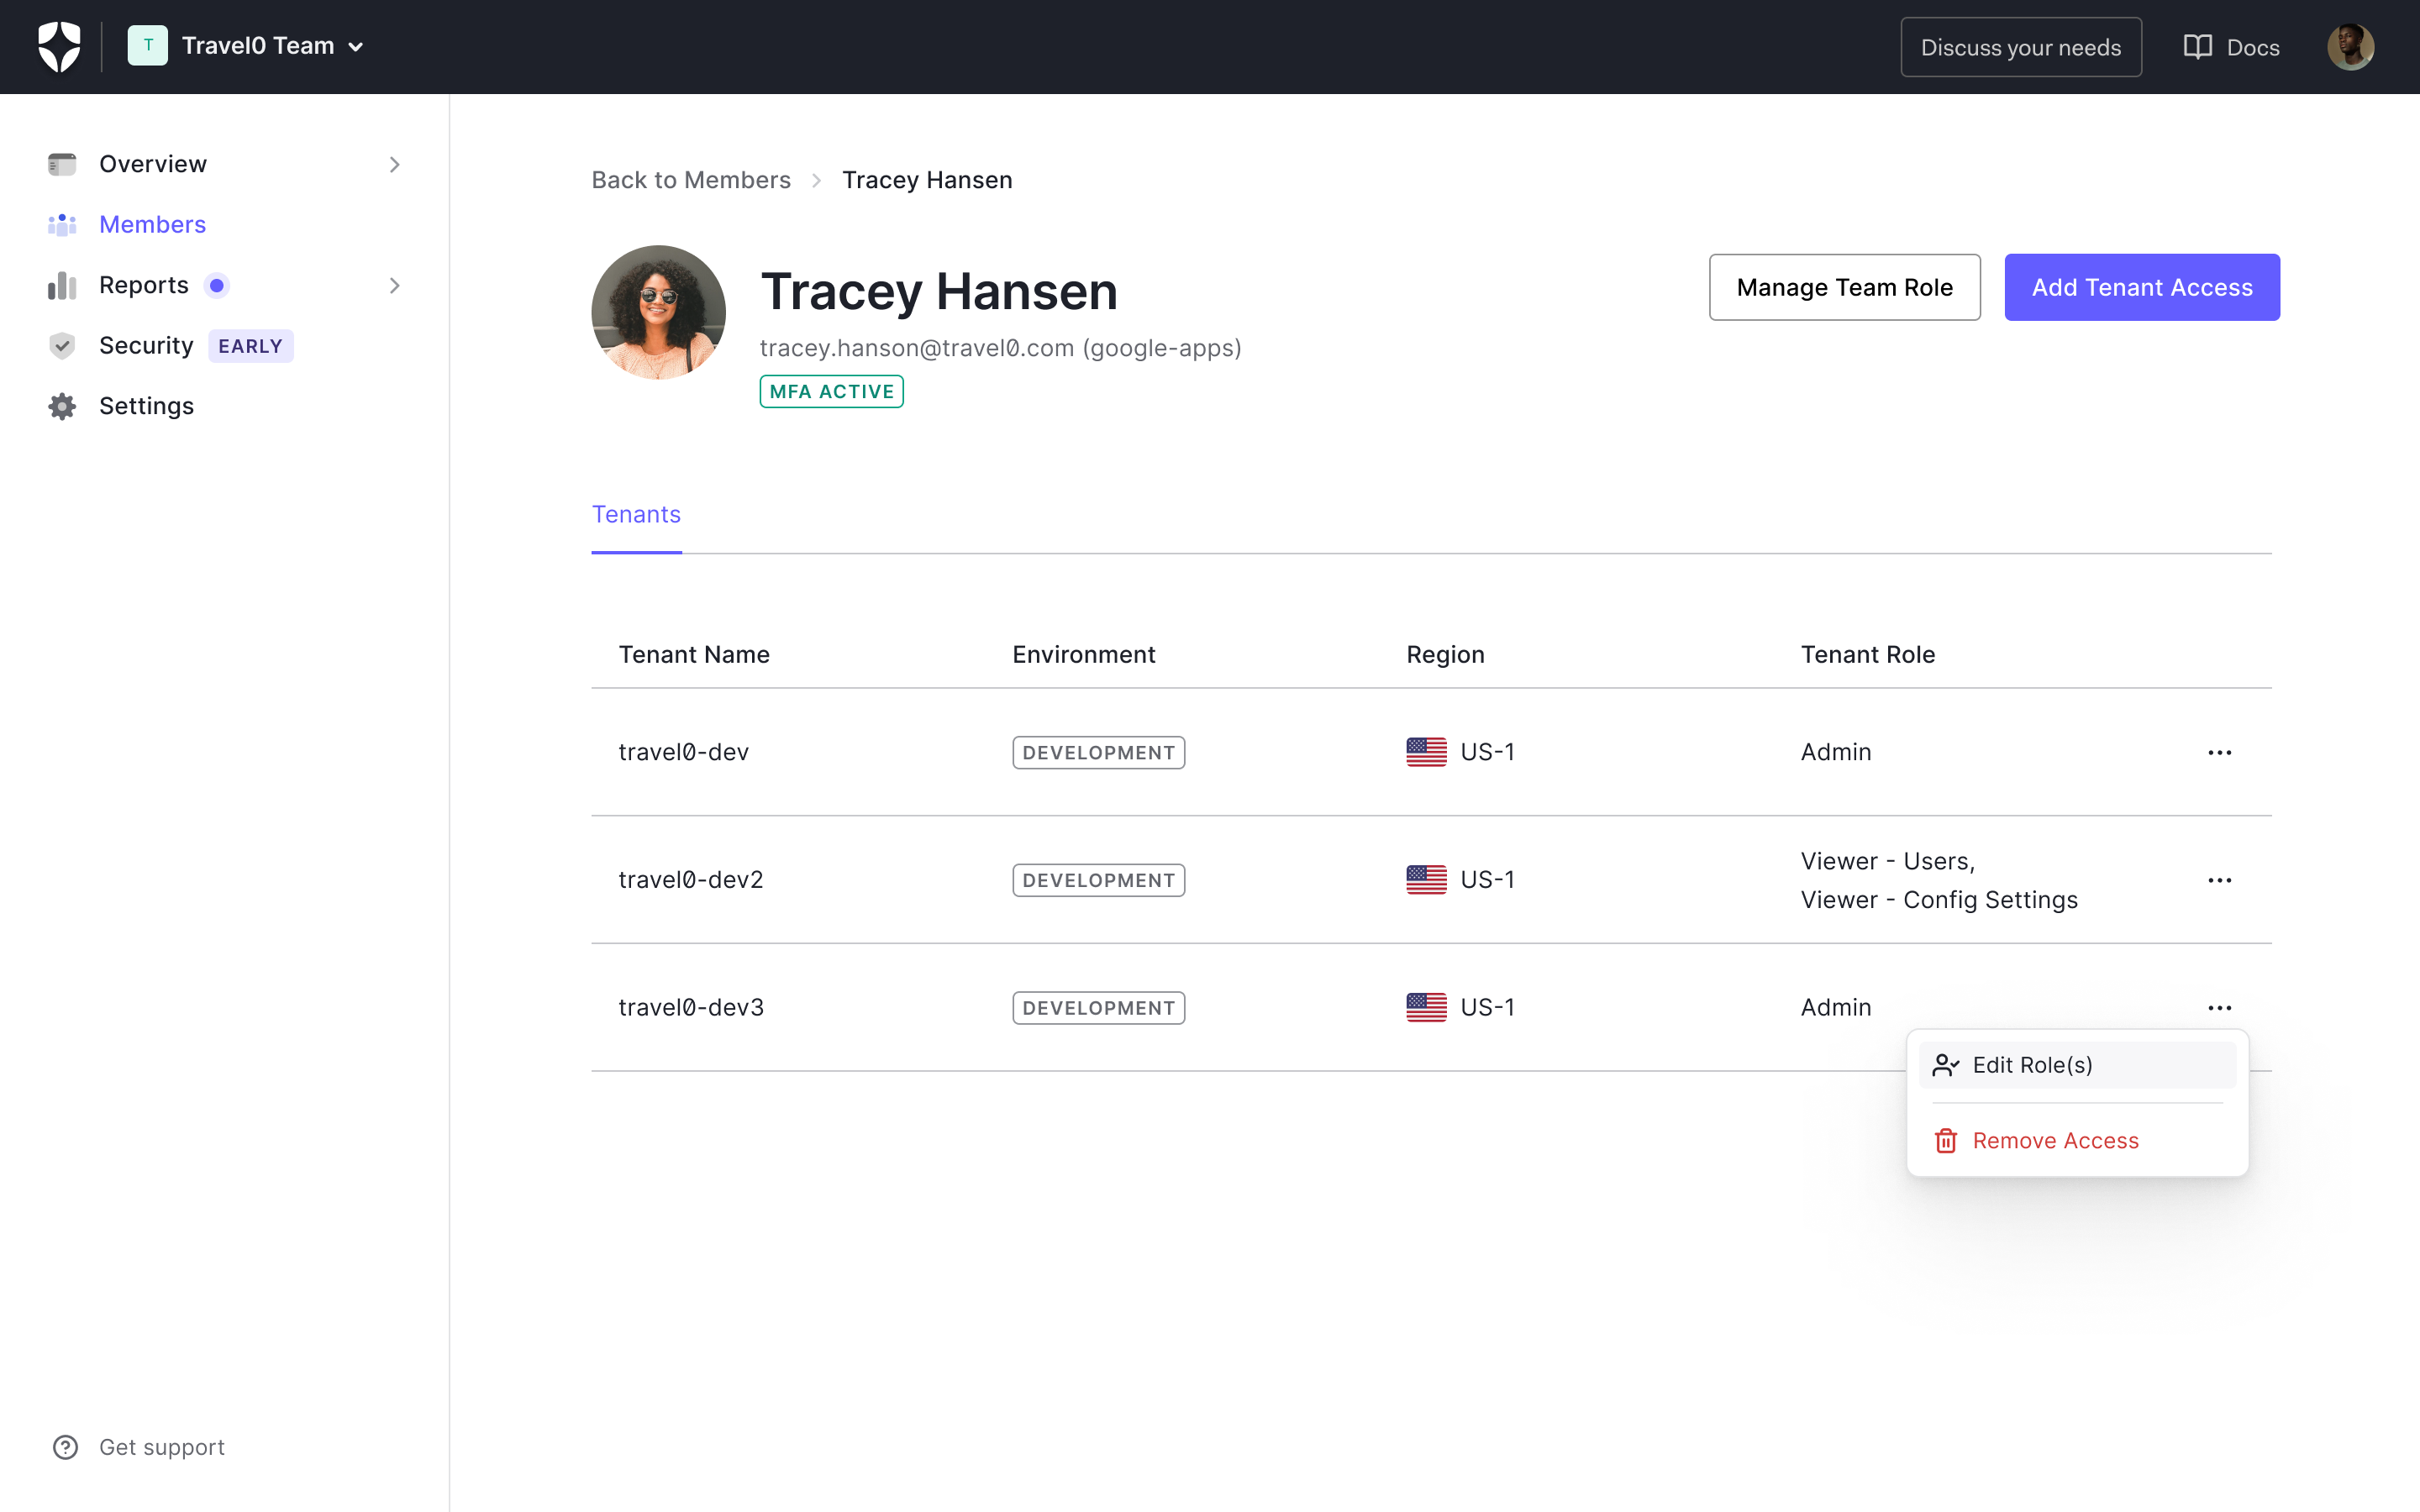Click the Docs book icon in the header
The height and width of the screenshot is (1512, 2420).
(x=2197, y=46)
